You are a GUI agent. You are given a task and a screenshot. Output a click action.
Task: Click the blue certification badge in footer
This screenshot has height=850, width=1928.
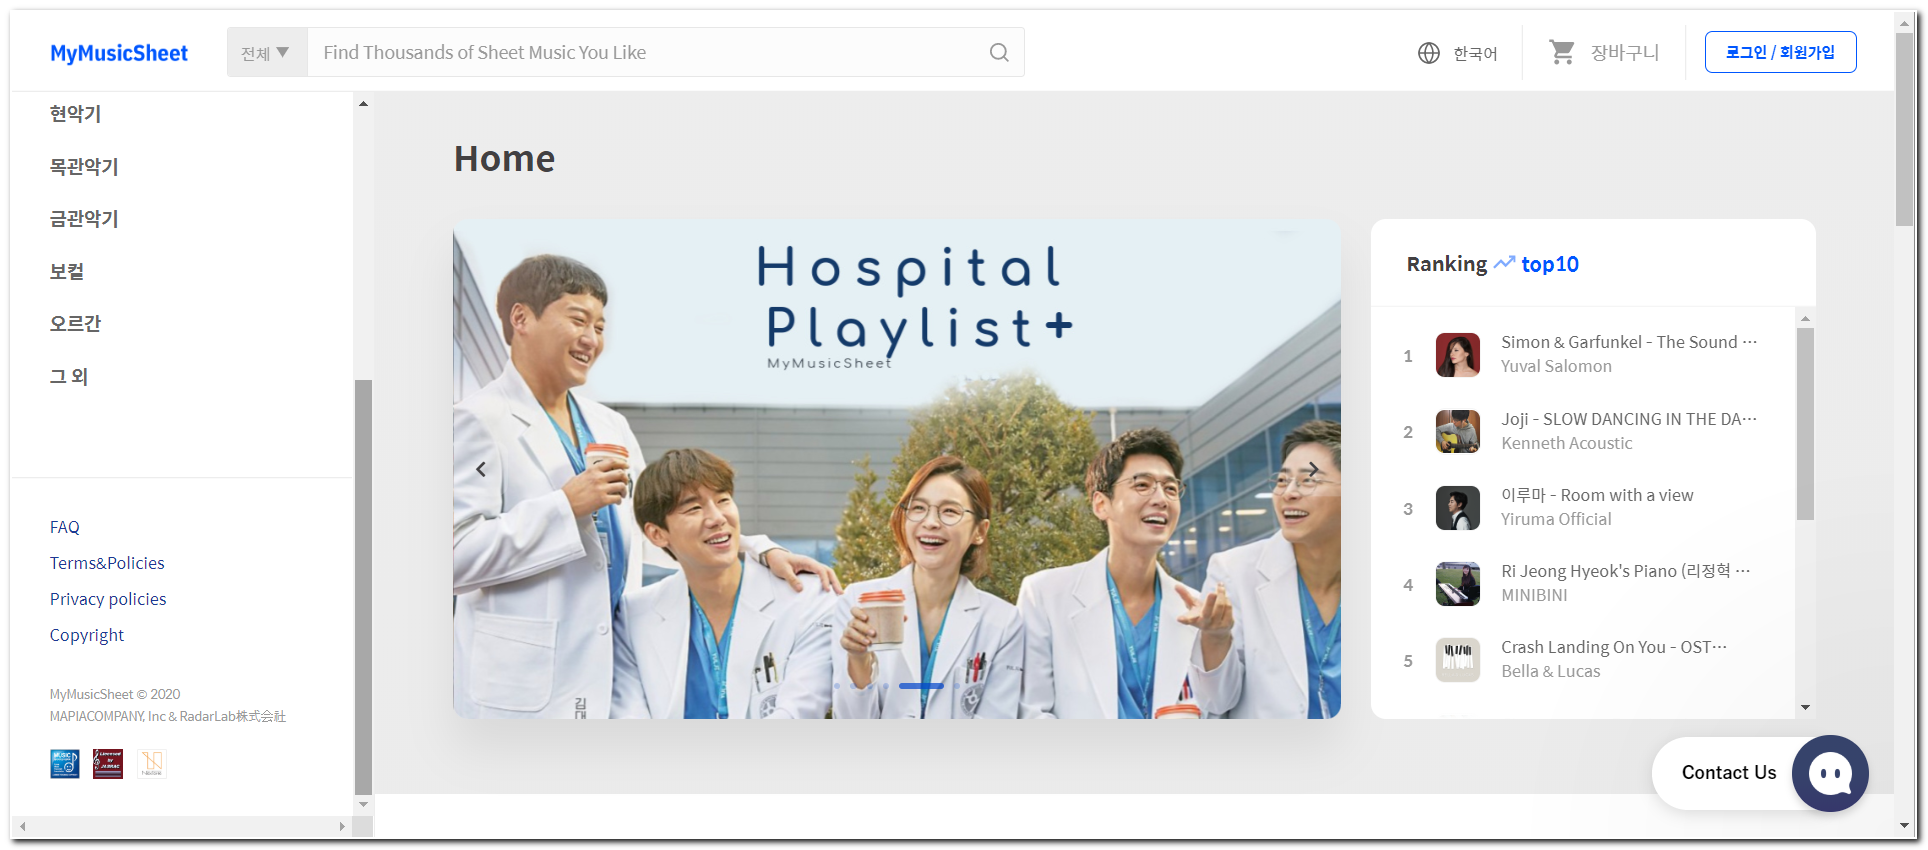tap(65, 764)
